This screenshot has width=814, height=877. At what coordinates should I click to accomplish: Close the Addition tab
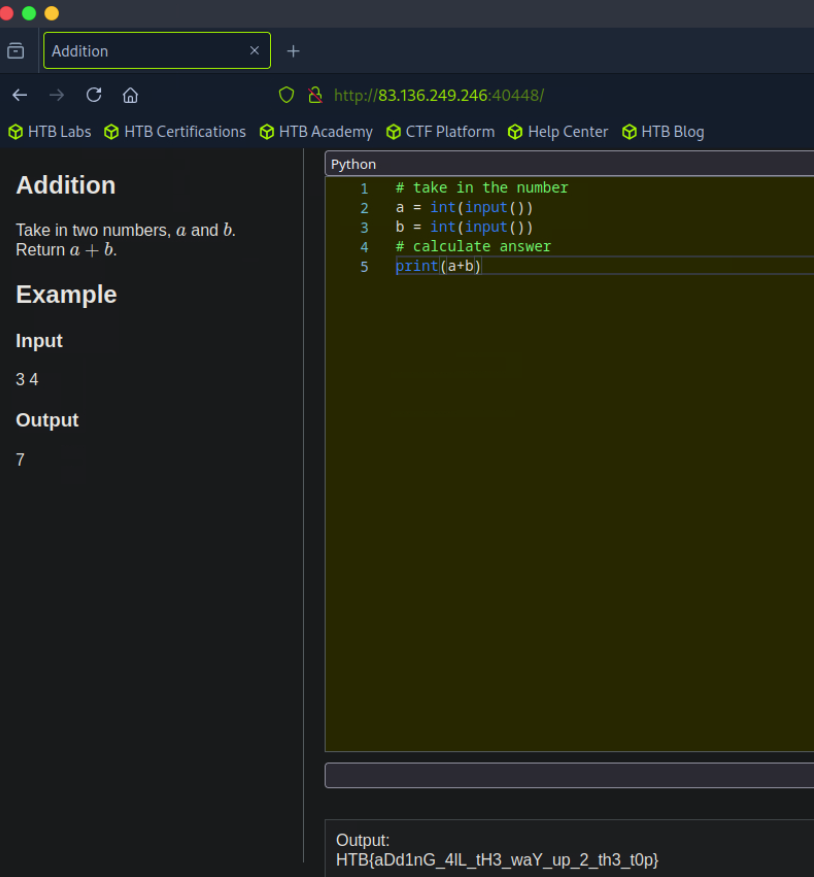click(x=255, y=51)
